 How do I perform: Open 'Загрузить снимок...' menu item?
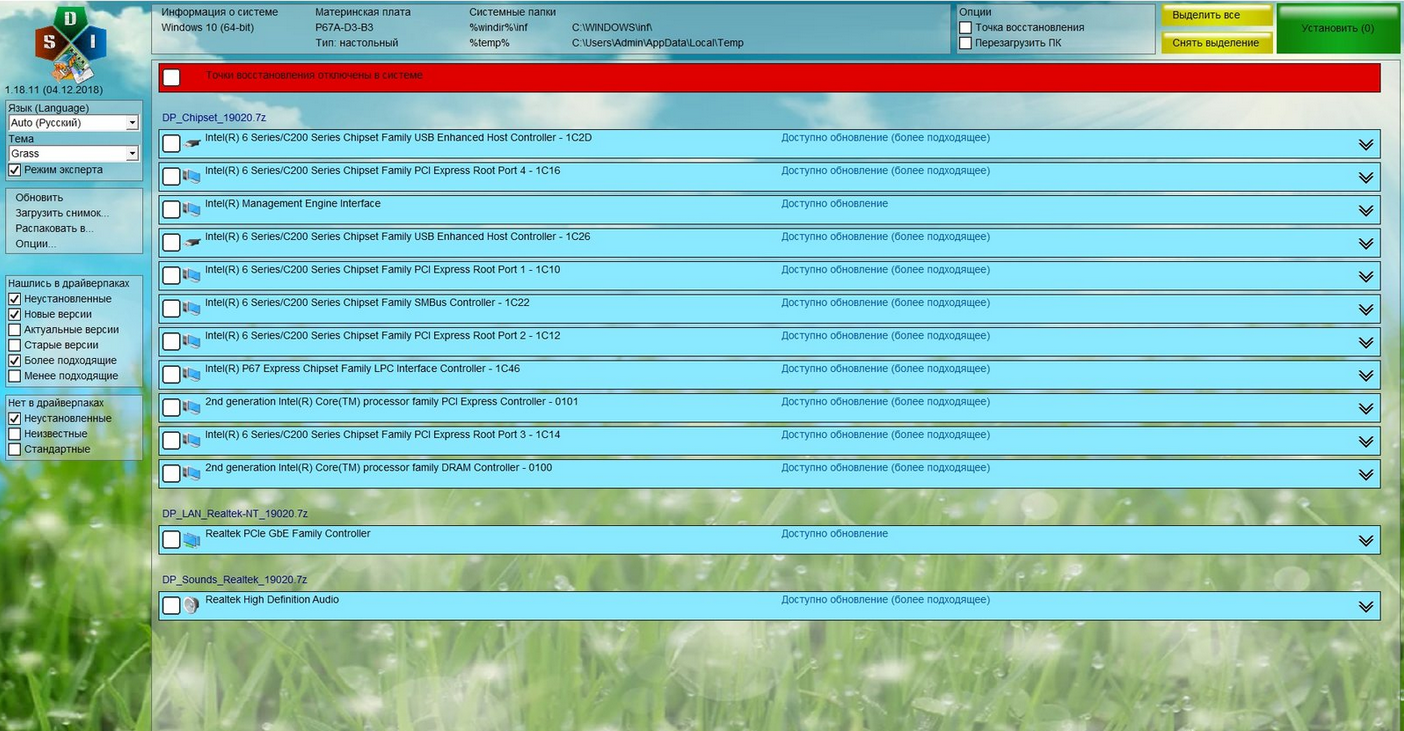pos(62,213)
